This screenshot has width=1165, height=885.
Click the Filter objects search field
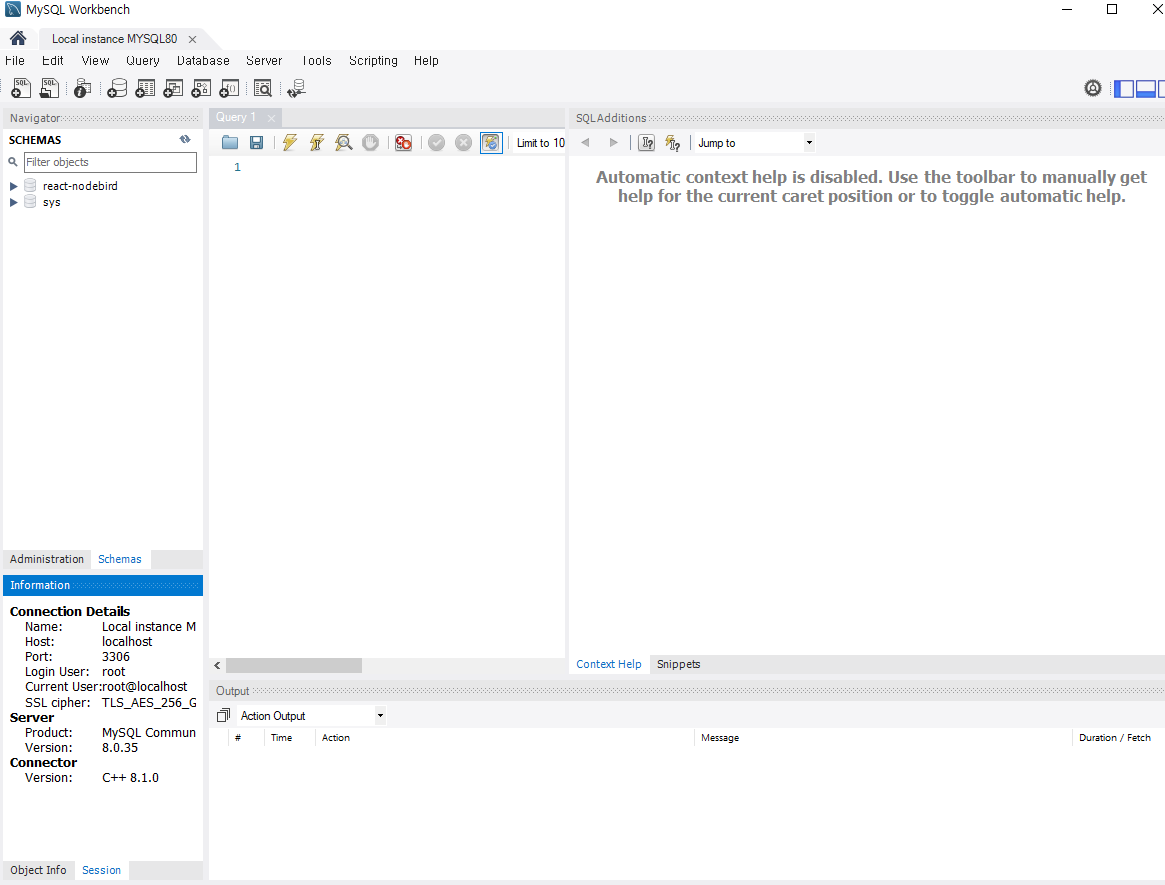(110, 162)
